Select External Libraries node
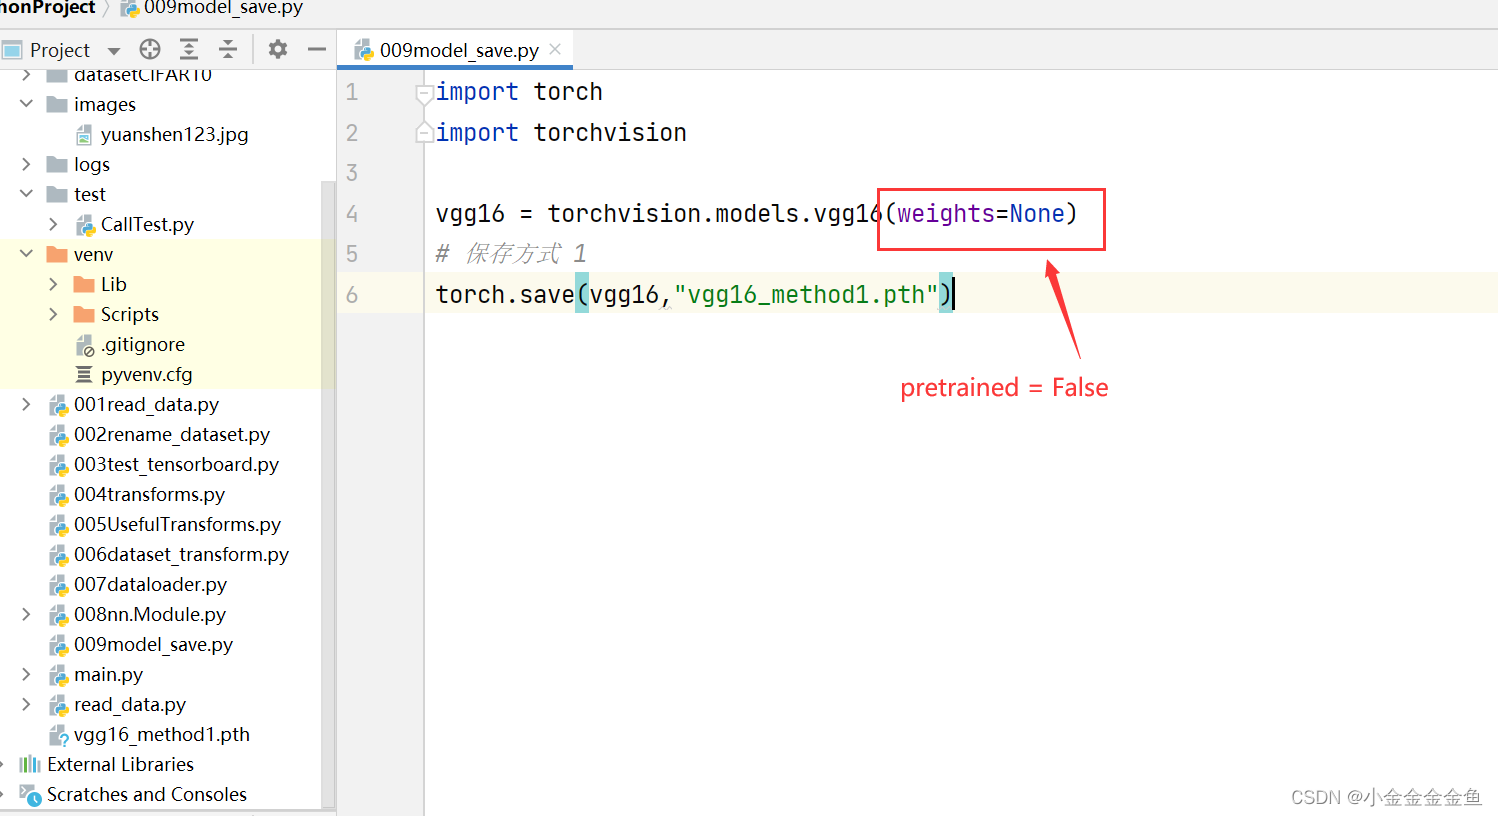1498x816 pixels. [120, 764]
